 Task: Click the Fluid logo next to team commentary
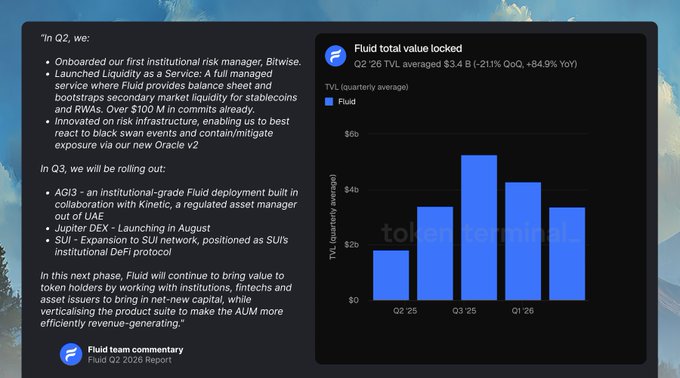click(71, 354)
